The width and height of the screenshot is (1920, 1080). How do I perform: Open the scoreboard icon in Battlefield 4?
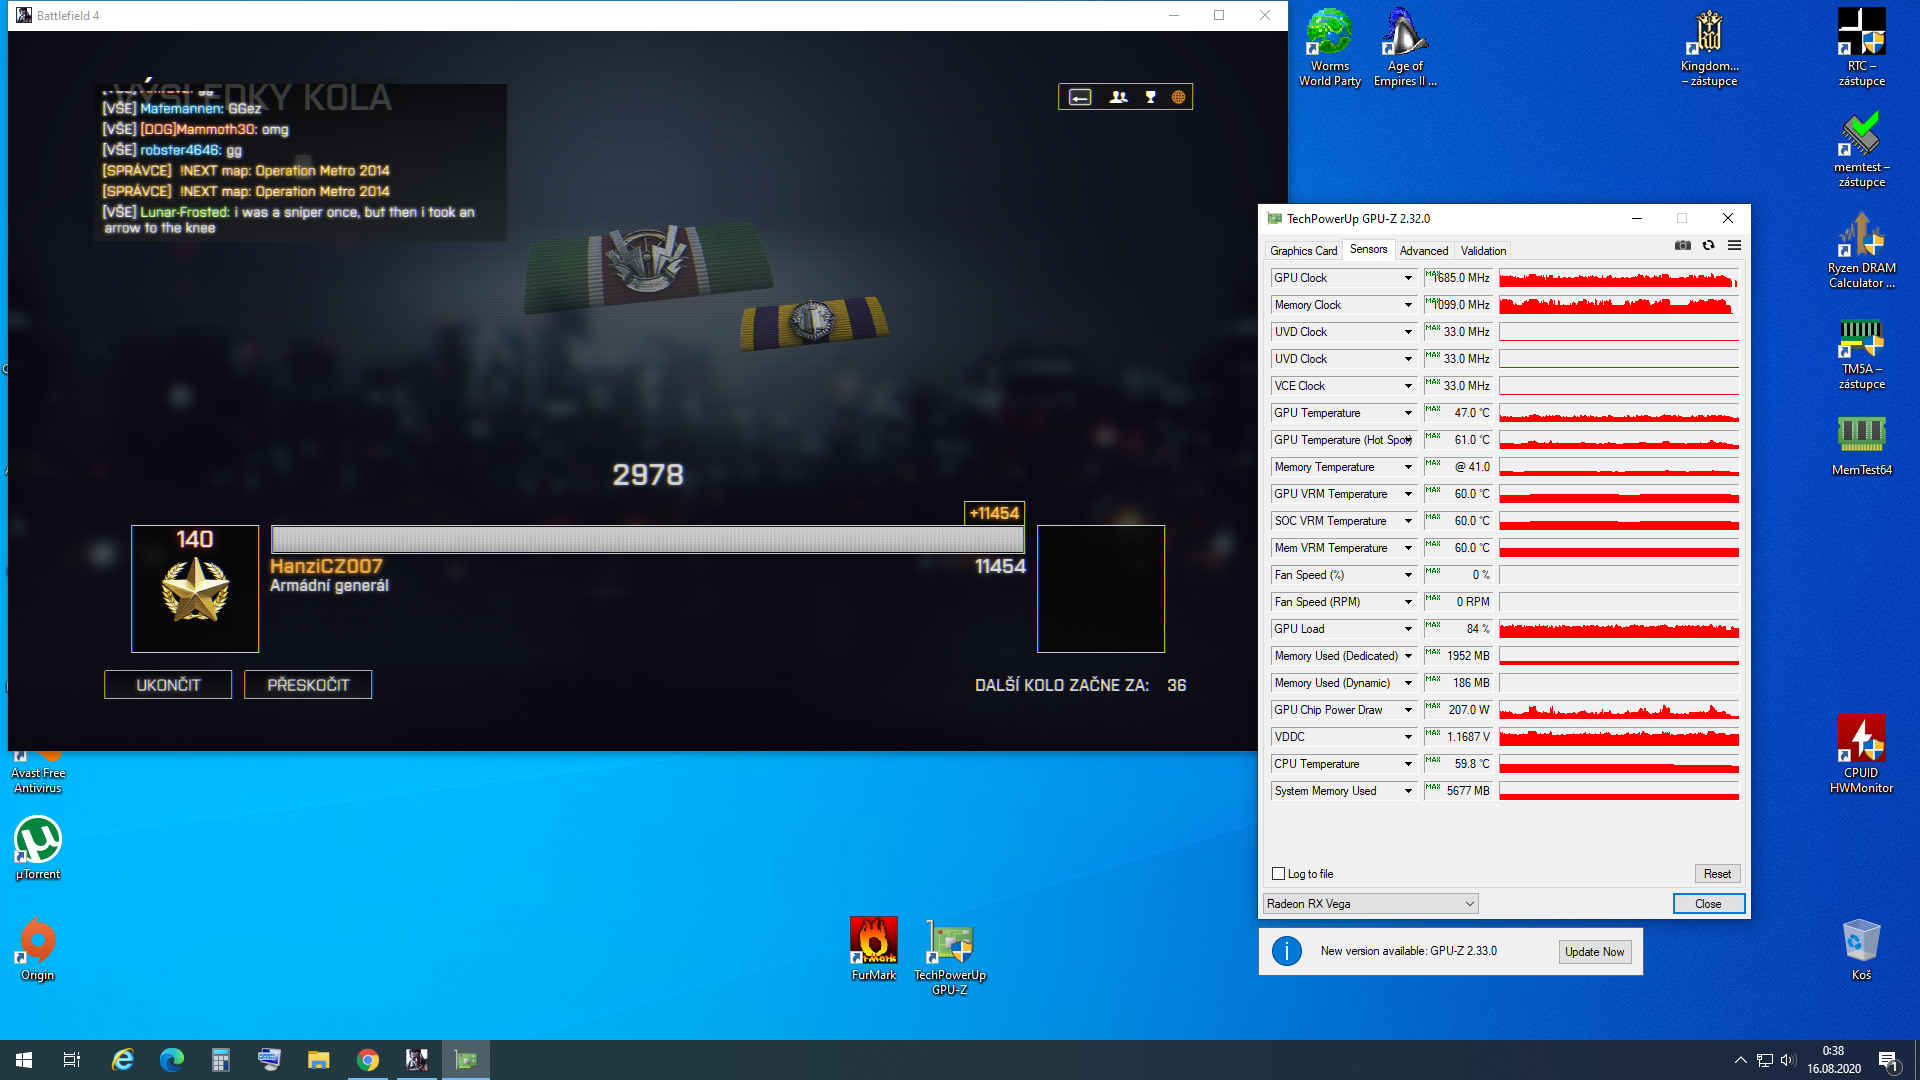pos(1080,97)
